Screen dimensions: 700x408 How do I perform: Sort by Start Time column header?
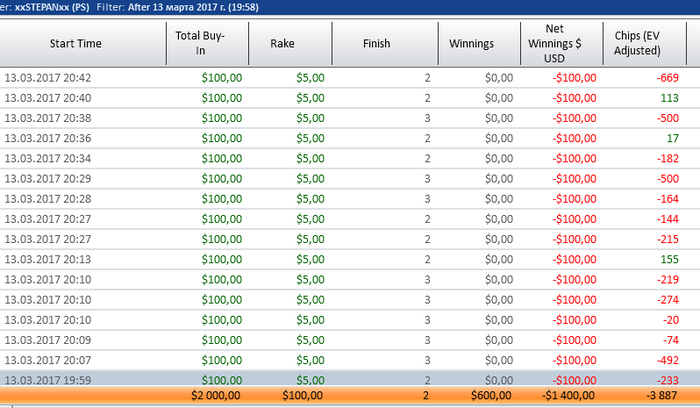[83, 44]
